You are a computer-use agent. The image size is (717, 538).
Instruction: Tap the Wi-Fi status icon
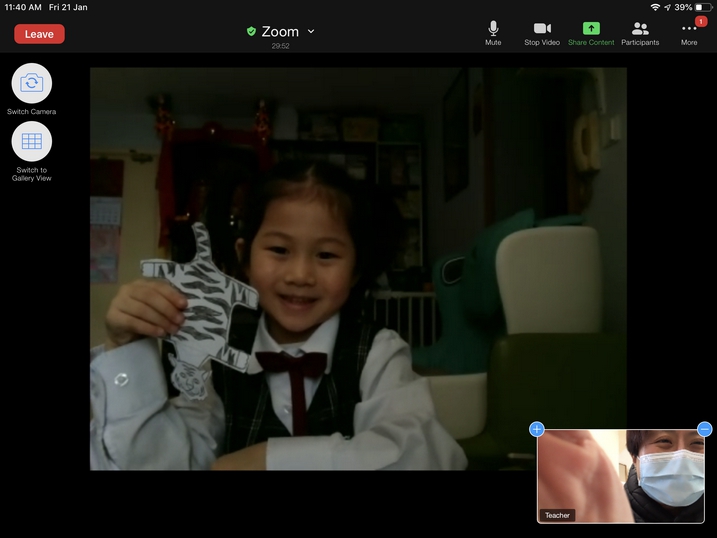click(655, 7)
